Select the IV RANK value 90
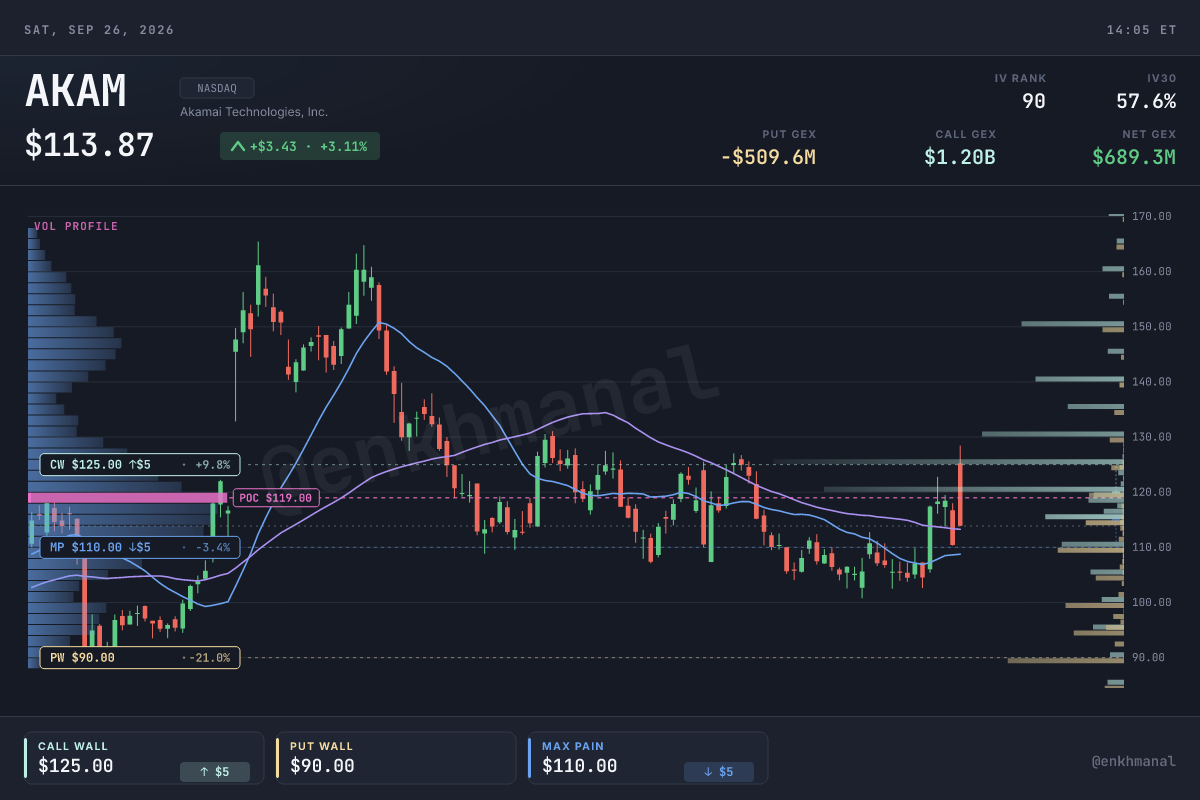The image size is (1200, 800). (1033, 101)
